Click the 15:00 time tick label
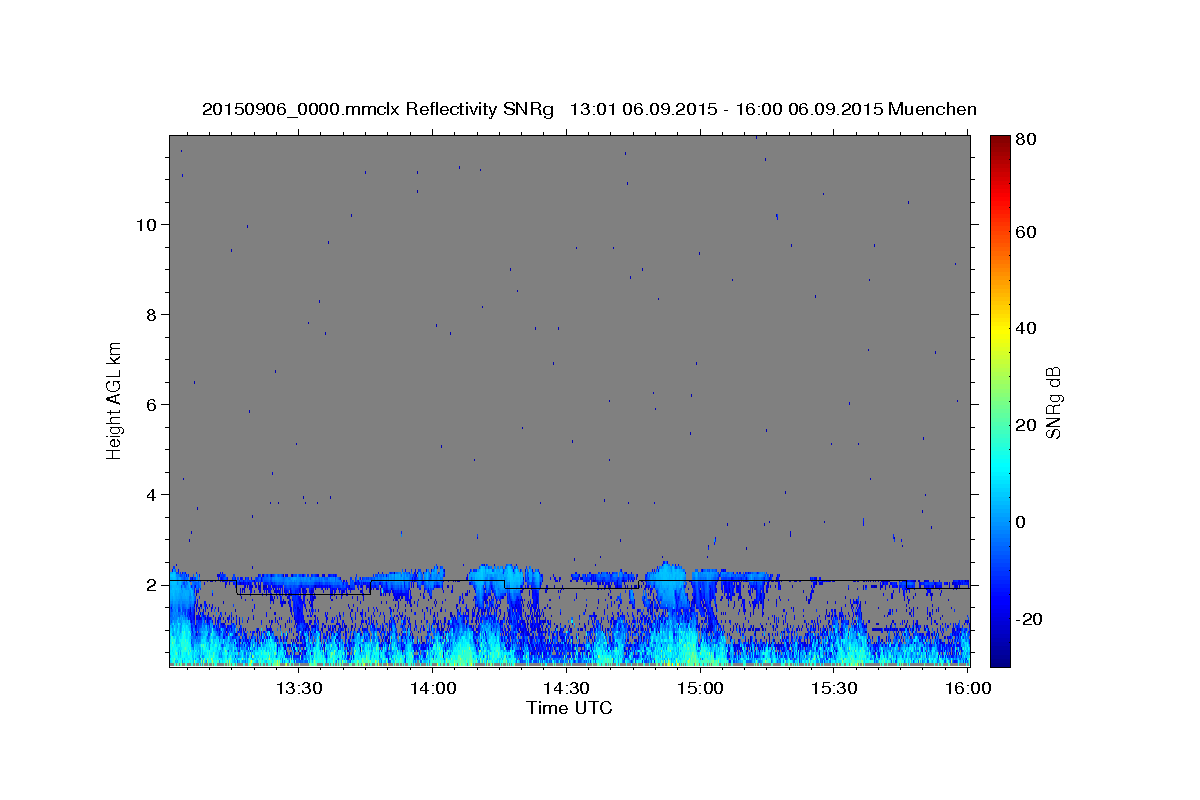The image size is (1200, 800). pos(701,689)
